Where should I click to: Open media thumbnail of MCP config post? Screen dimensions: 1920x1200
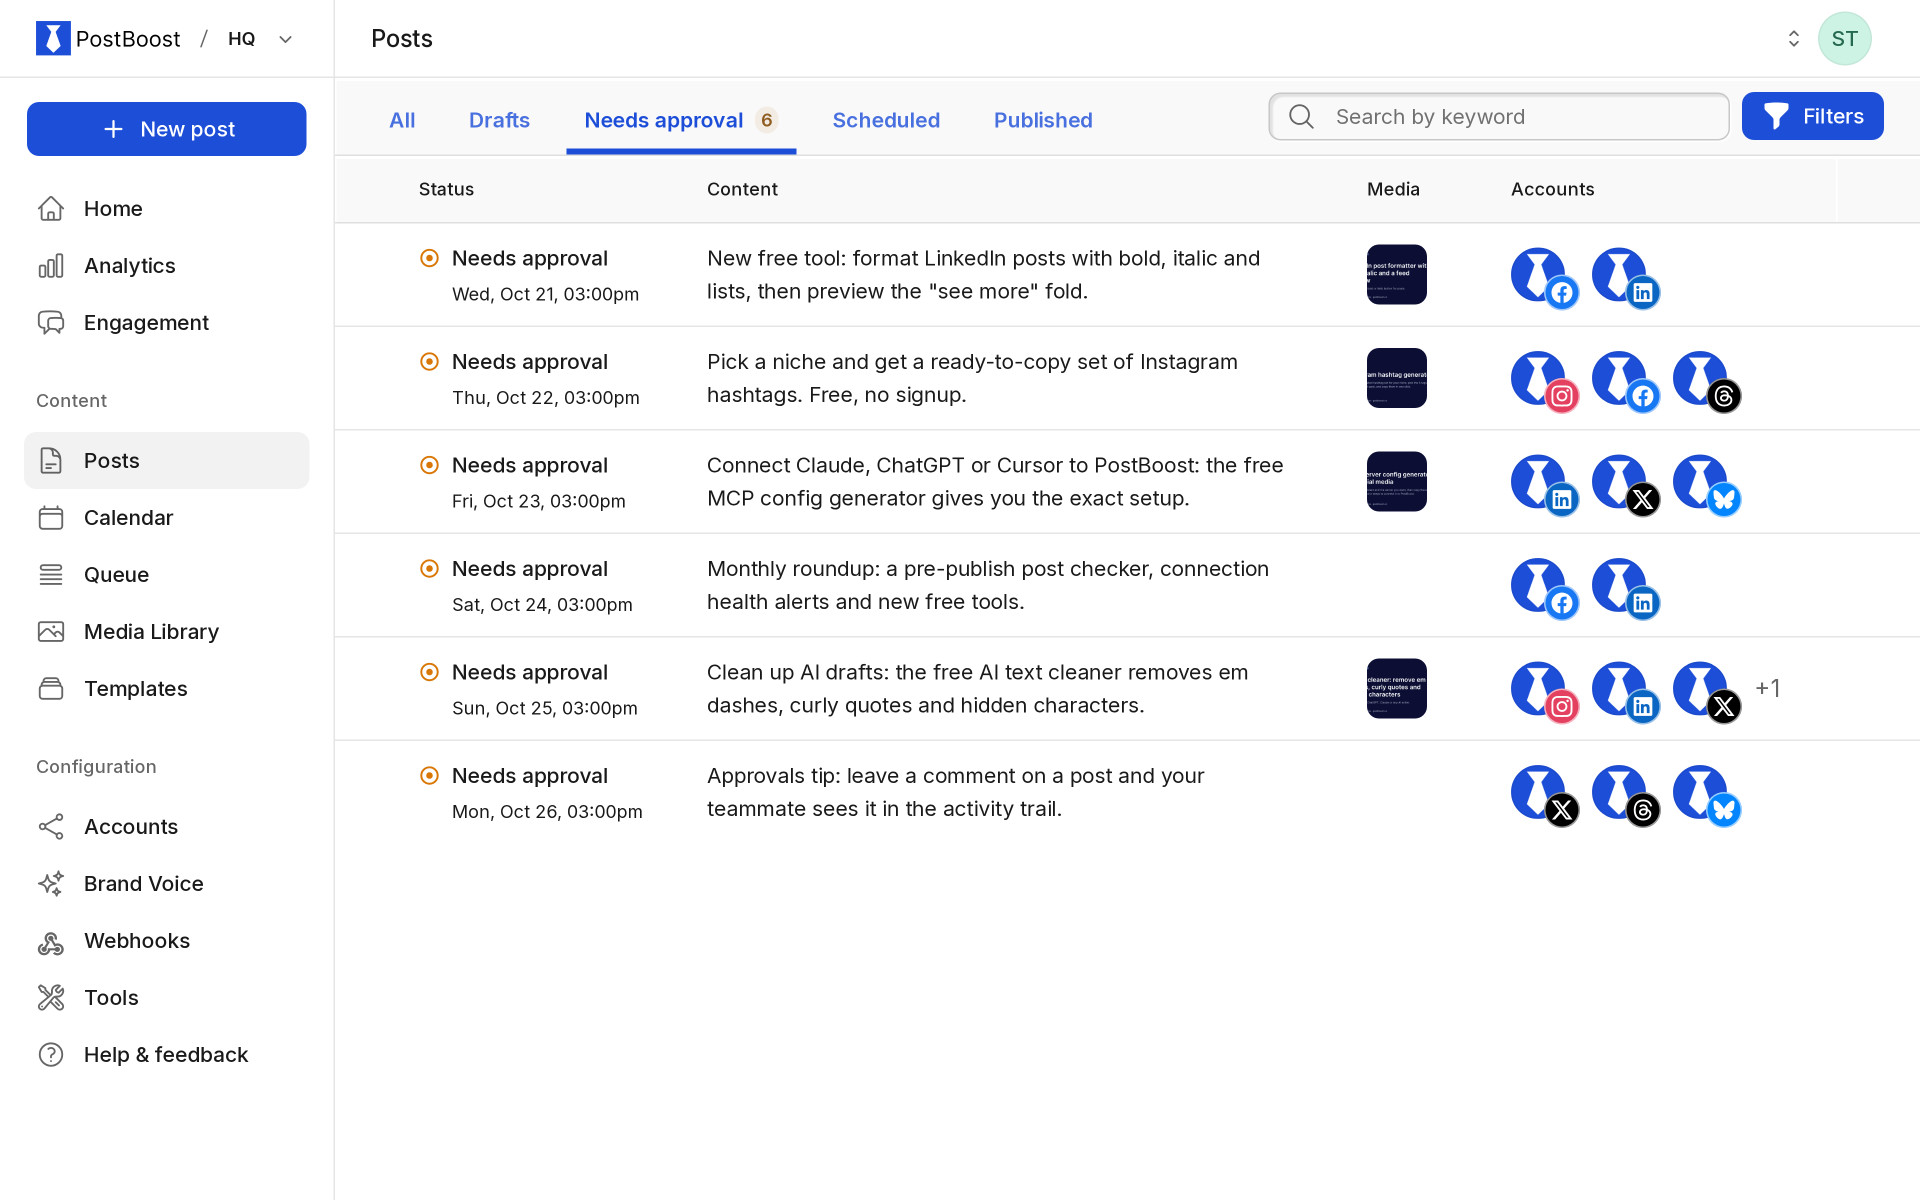1396,481
